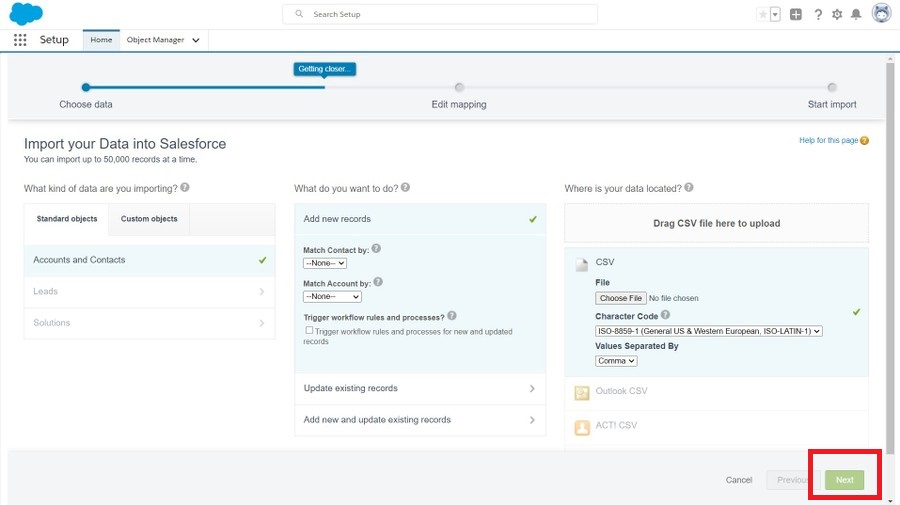Expand the Object Manager dropdown chevron
This screenshot has width=900, height=505.
pos(196,40)
